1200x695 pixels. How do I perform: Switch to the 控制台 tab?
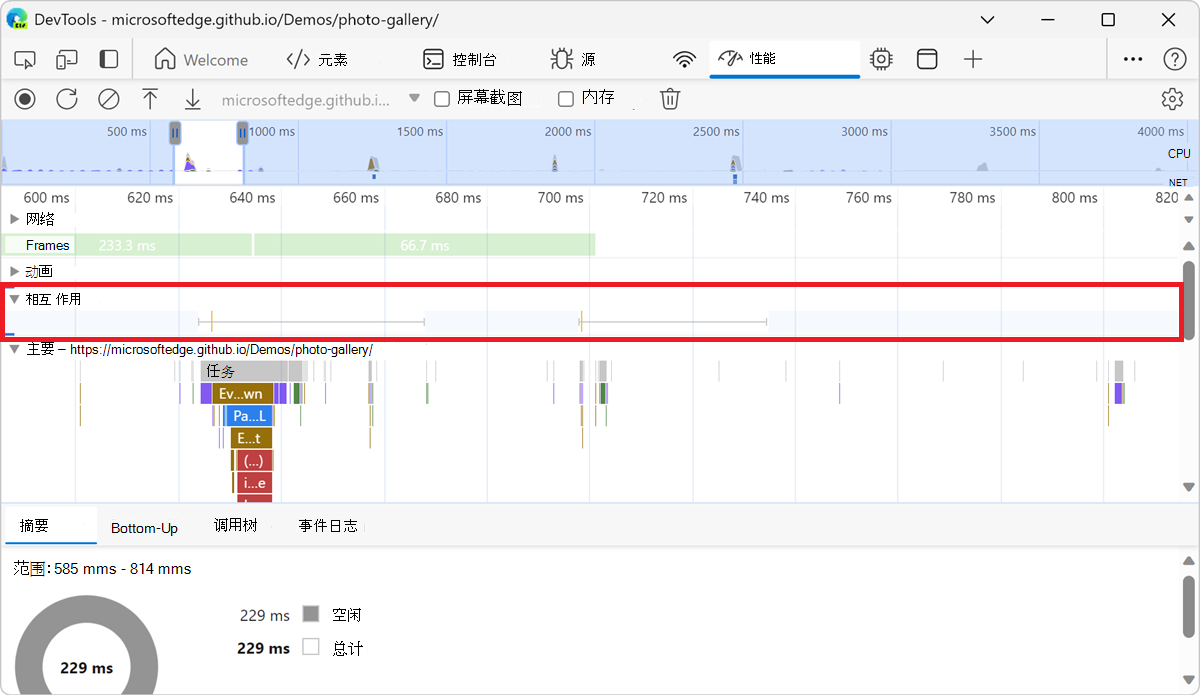pyautogui.click(x=460, y=60)
